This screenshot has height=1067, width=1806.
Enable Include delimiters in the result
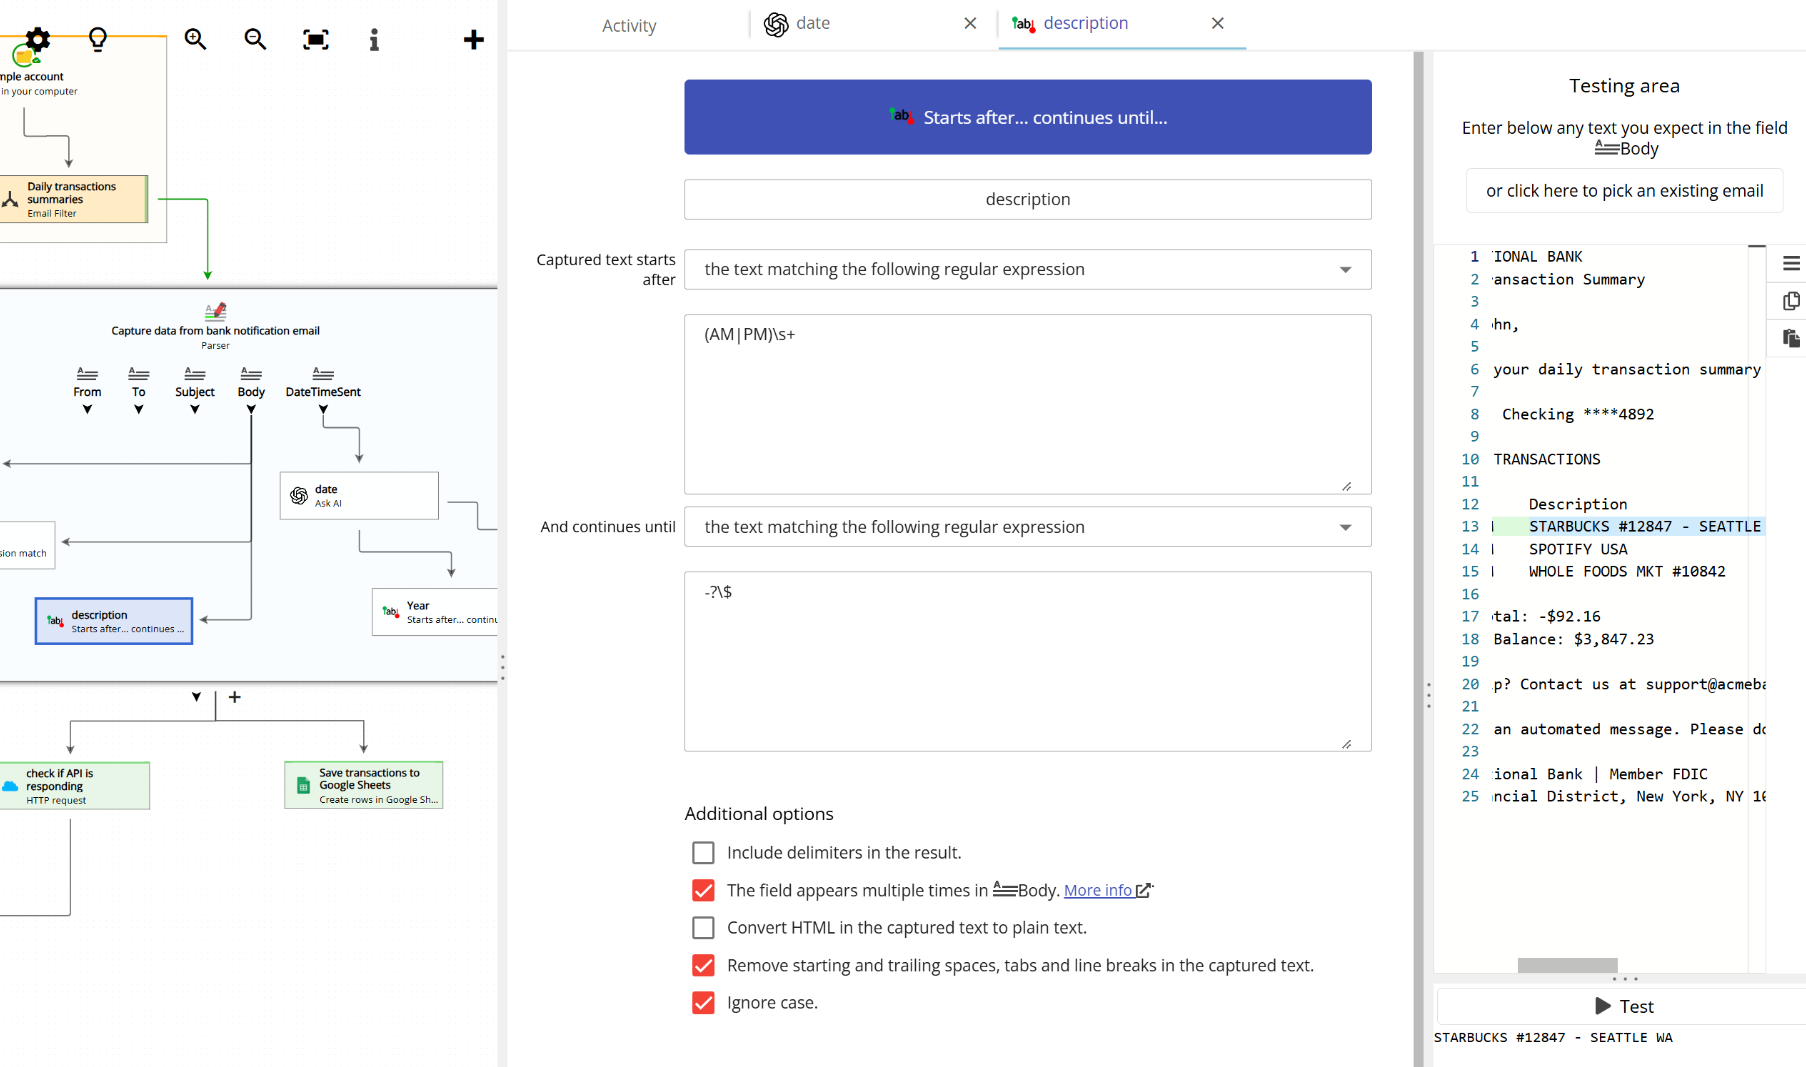(703, 852)
